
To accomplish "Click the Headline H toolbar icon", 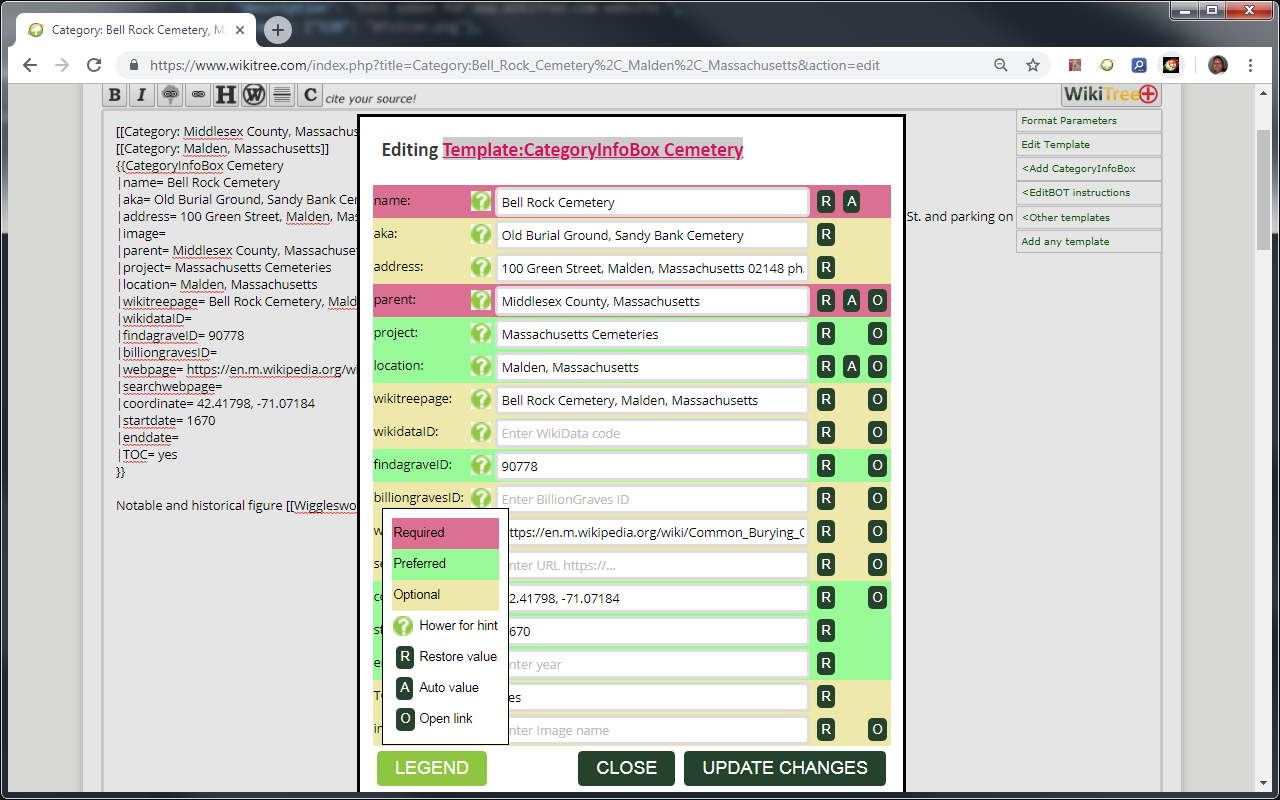I will click(226, 95).
